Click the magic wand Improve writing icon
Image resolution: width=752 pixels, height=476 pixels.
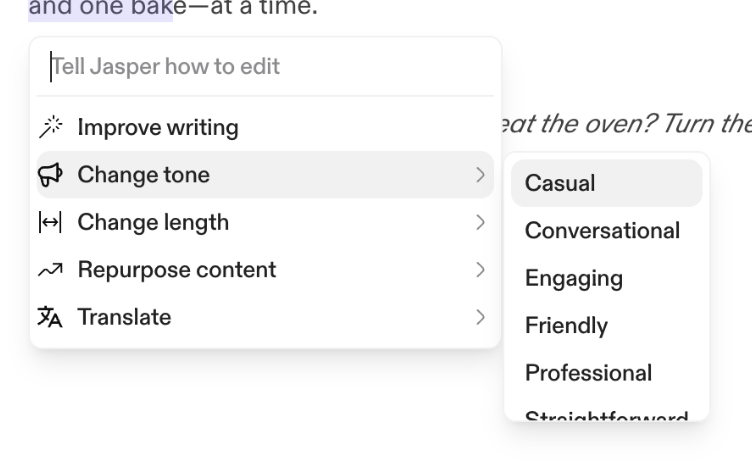(50, 128)
